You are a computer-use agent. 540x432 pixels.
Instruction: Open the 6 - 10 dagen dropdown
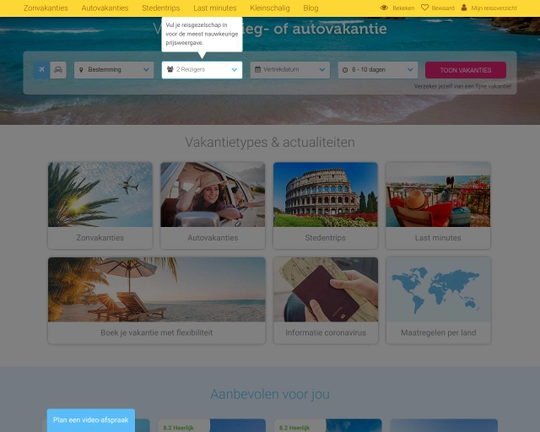click(378, 70)
